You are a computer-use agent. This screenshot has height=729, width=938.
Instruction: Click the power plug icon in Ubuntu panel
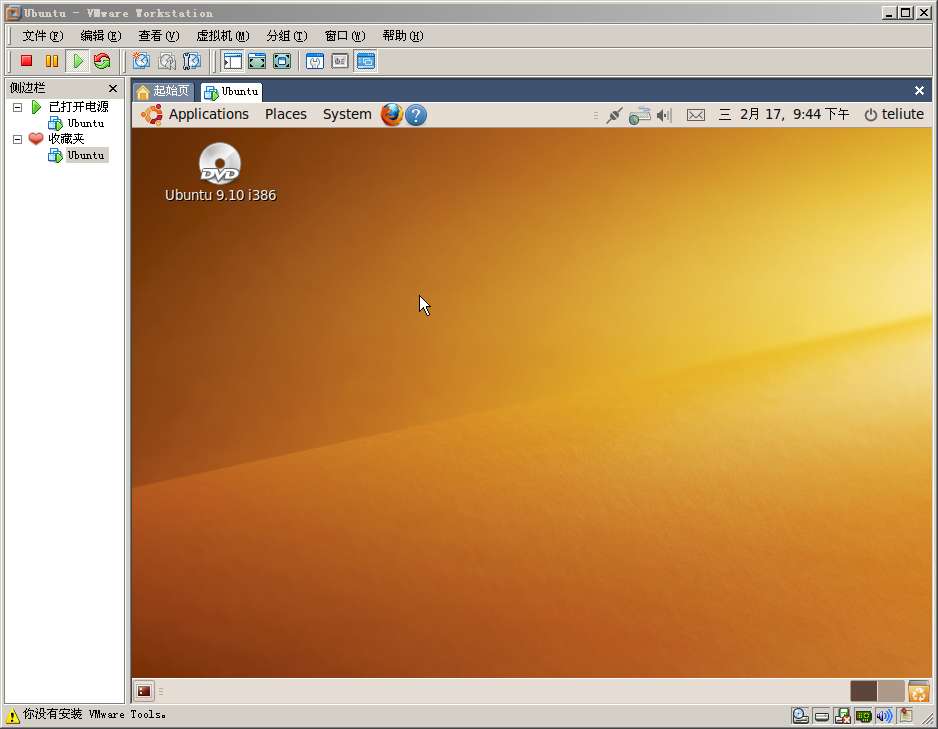614,115
